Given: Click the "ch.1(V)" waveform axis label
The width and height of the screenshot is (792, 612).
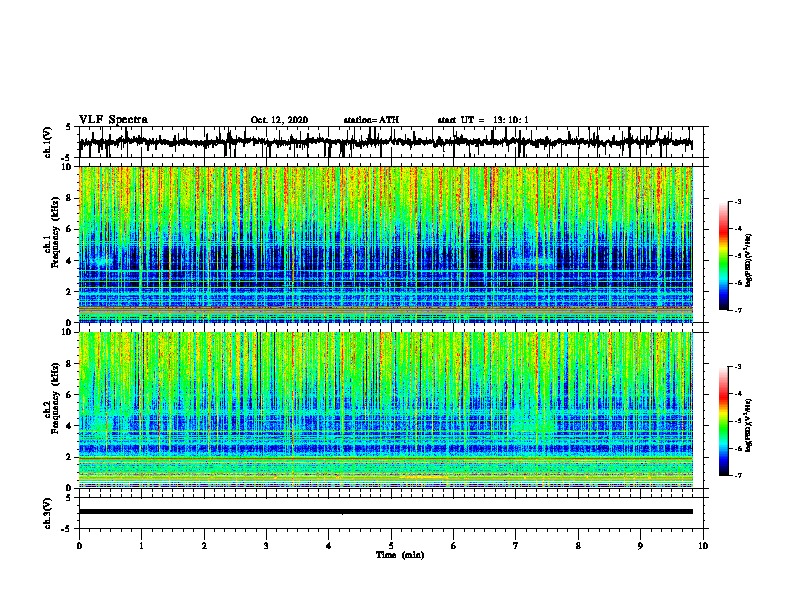Looking at the screenshot, I should click(x=47, y=142).
